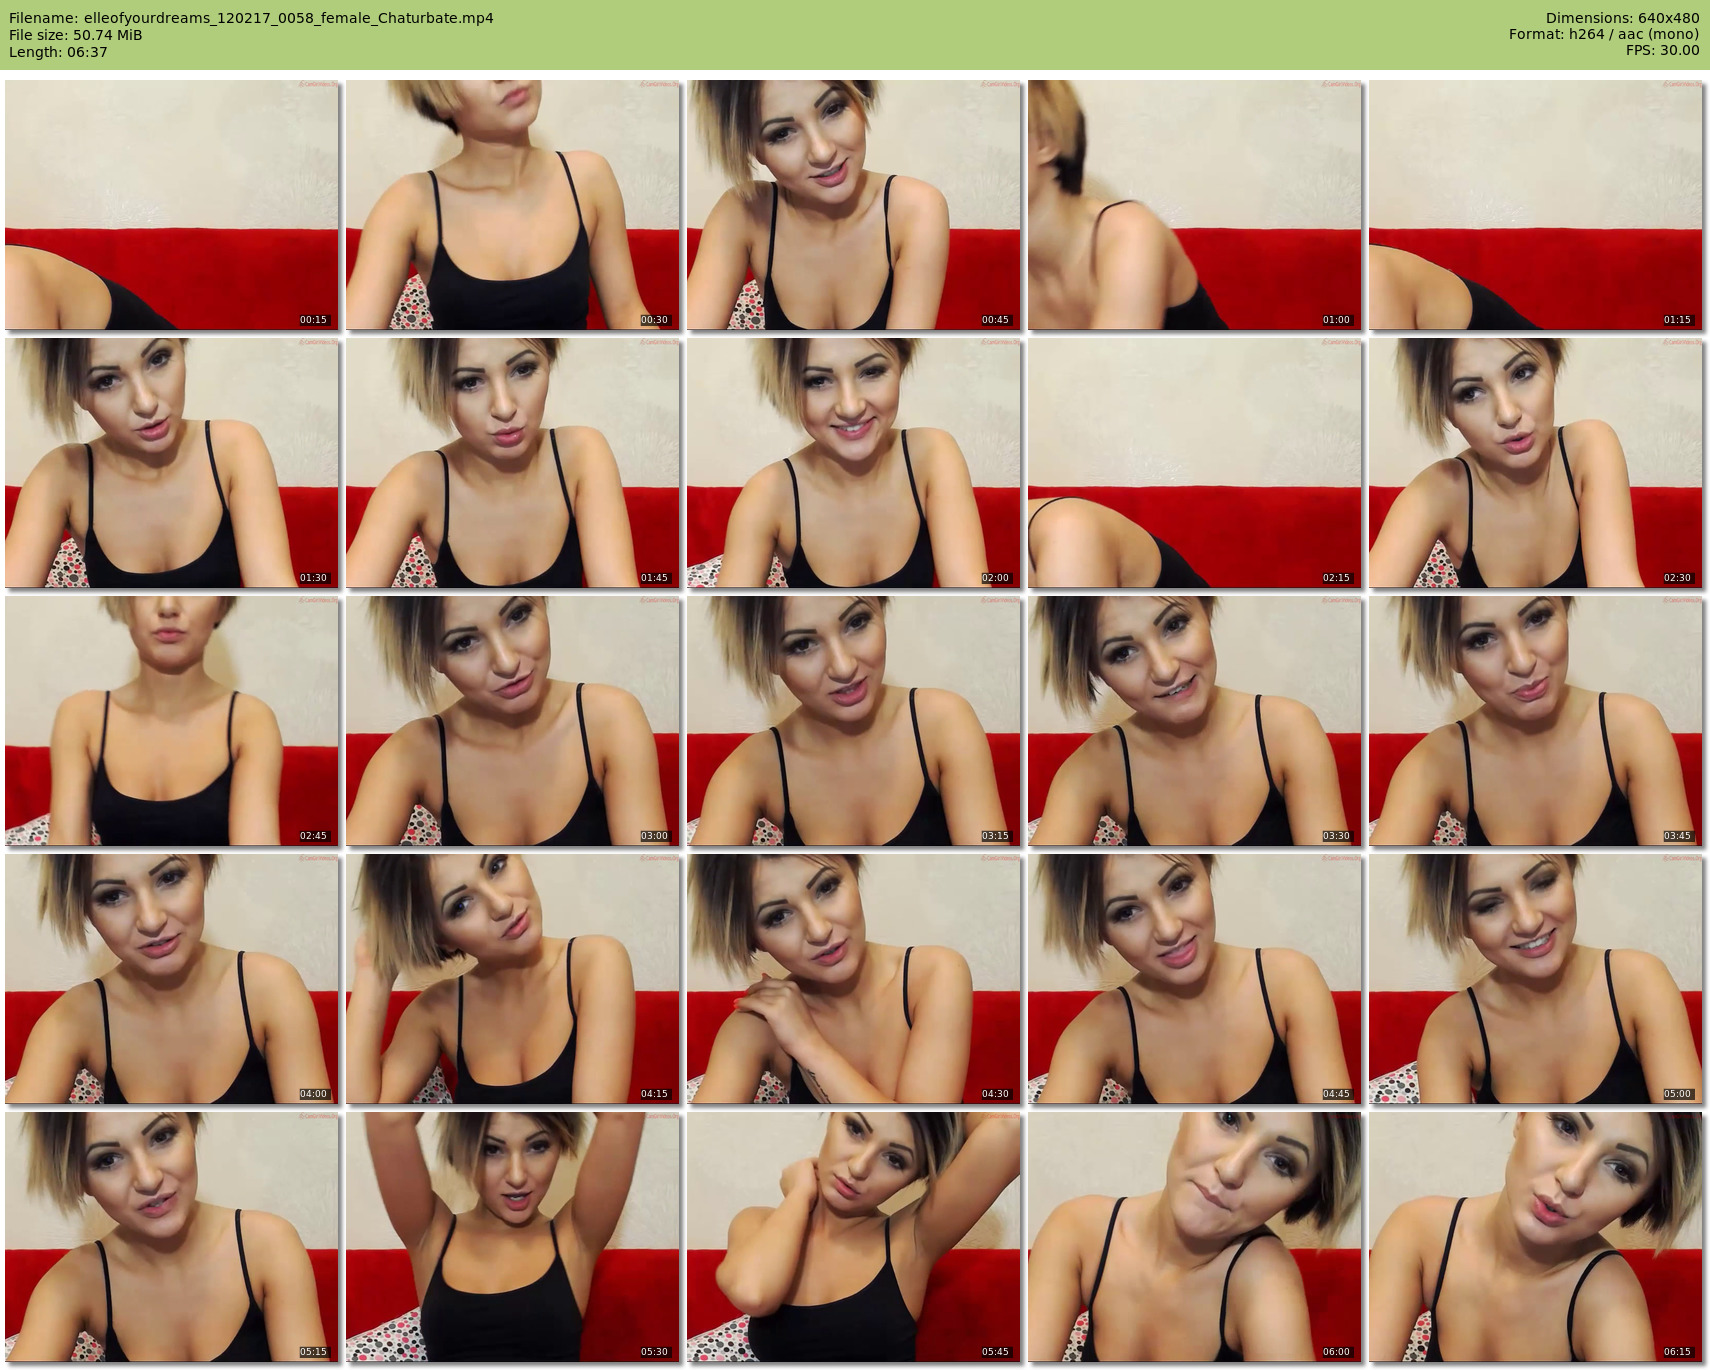Open the thumbnail timestamped 06:15
This screenshot has height=1370, width=1710.
click(x=1536, y=1237)
